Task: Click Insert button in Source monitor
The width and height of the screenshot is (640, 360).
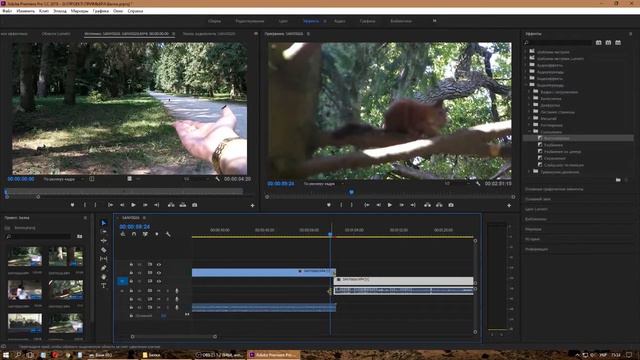Action: click(x=171, y=205)
